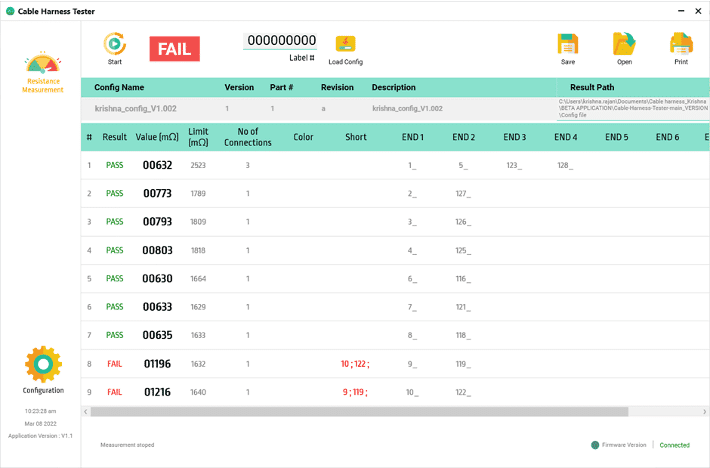Click the Part # column header
Image resolution: width=710 pixels, height=468 pixels.
click(282, 87)
